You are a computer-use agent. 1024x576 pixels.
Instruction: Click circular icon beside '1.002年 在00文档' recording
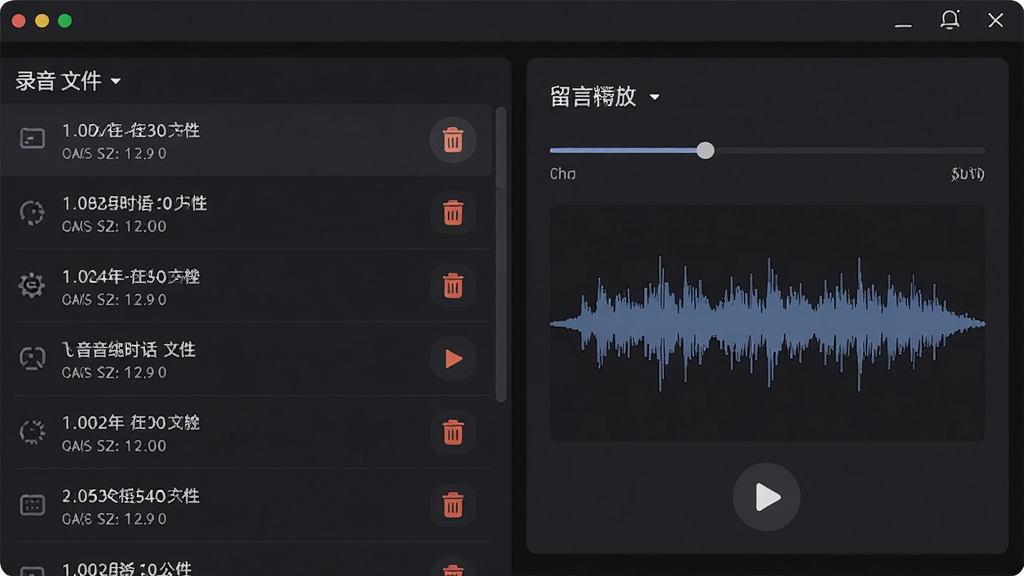32,432
